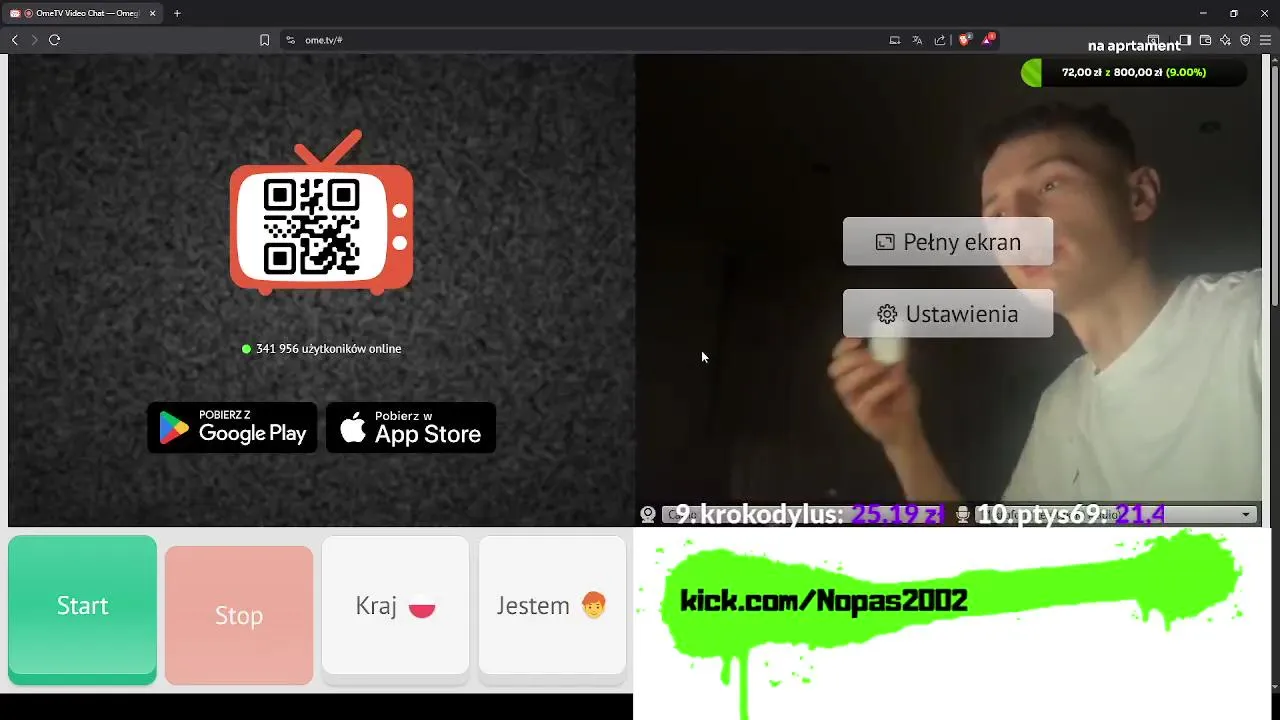
Task: Open the translate page icon
Action: (917, 40)
